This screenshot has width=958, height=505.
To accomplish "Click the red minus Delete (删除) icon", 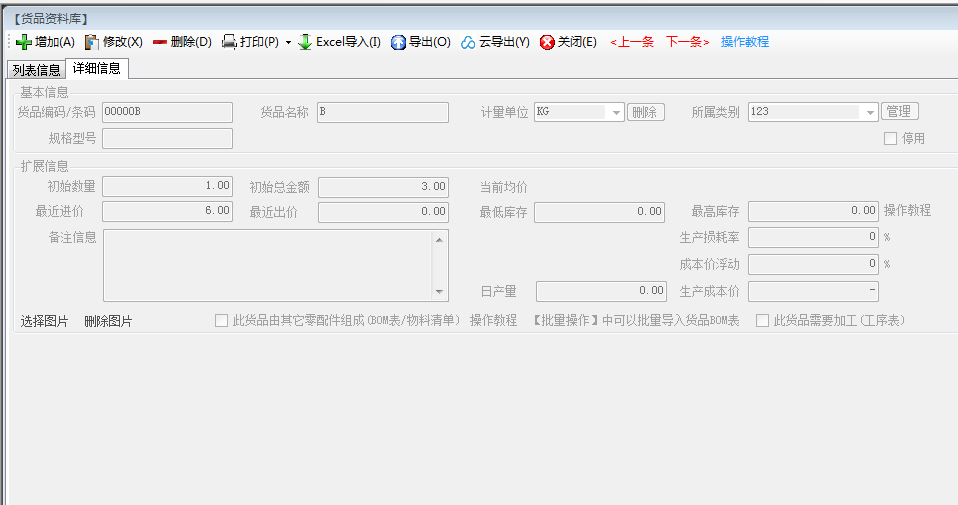I will 160,42.
